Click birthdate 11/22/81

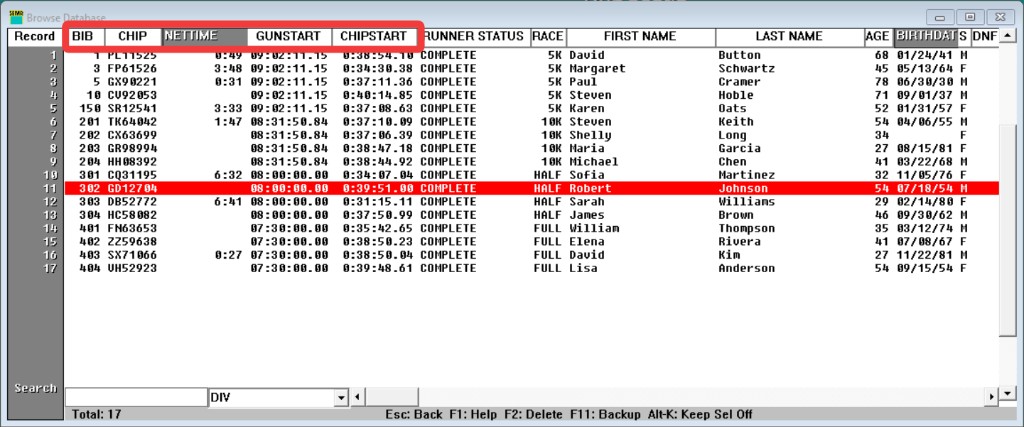[x=925, y=255]
